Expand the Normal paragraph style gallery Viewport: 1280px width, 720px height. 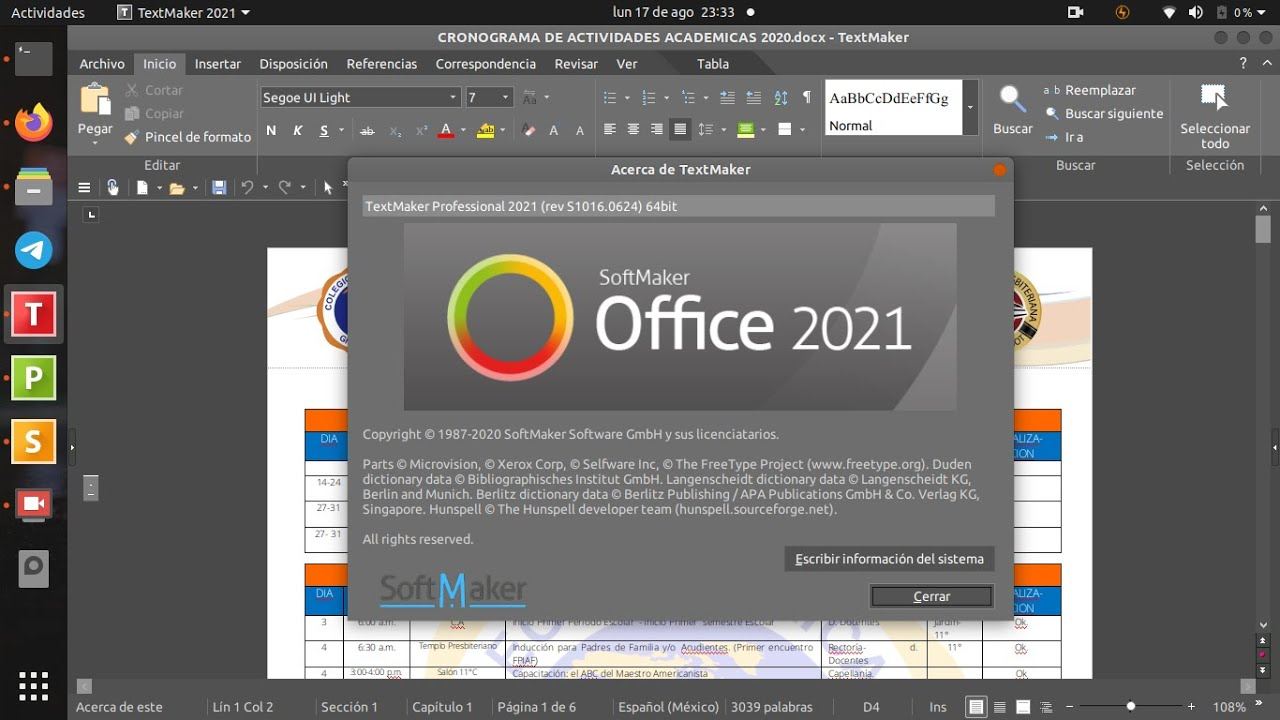point(969,107)
